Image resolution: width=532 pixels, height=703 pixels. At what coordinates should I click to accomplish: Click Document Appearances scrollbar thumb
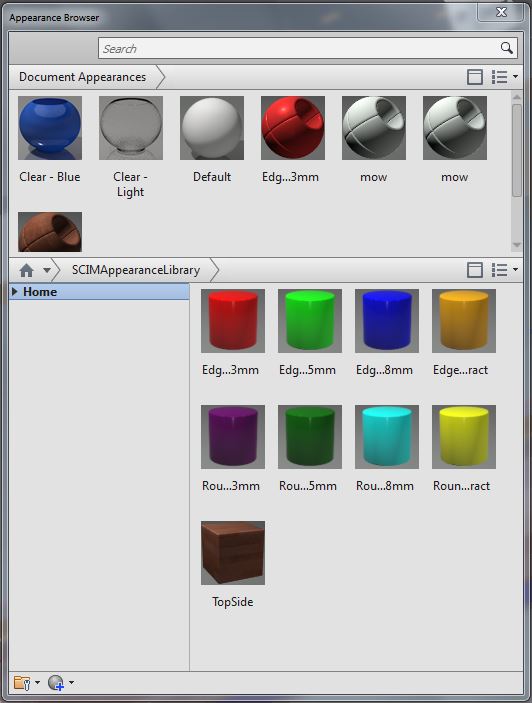point(517,150)
